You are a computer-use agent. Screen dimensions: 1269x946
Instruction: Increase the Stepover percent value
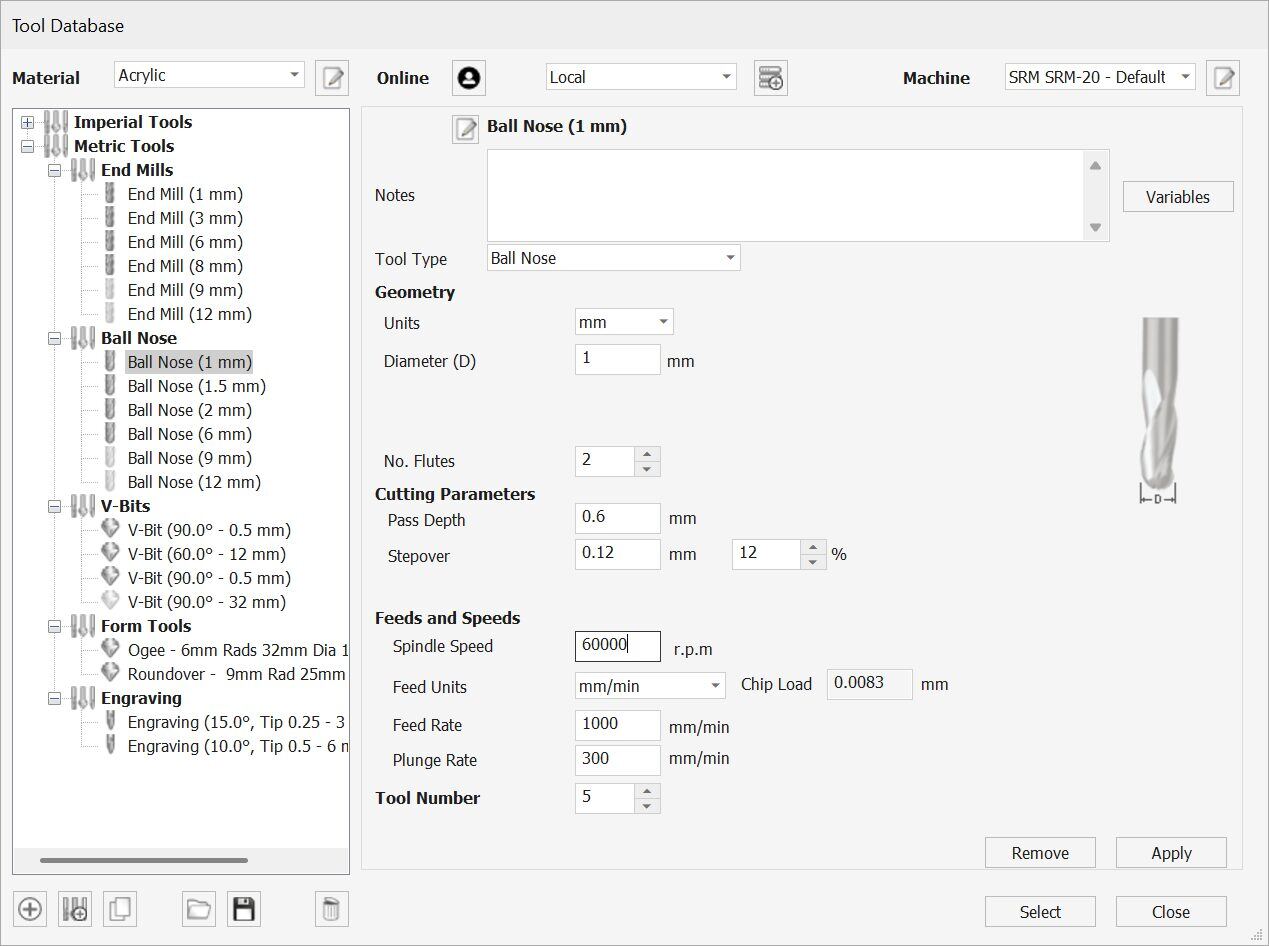tap(813, 547)
